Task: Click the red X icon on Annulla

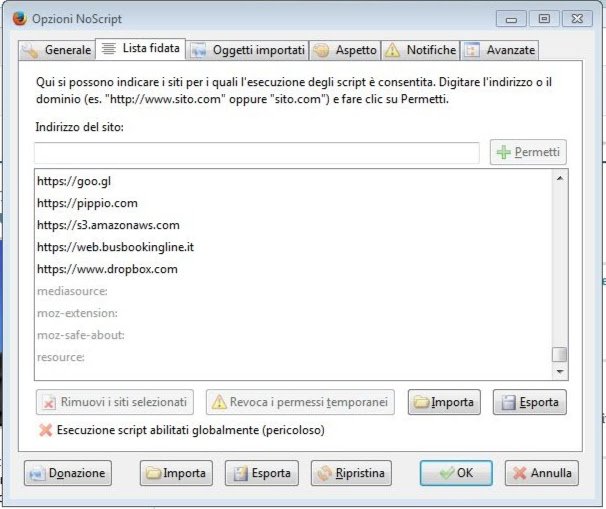Action: pos(520,473)
